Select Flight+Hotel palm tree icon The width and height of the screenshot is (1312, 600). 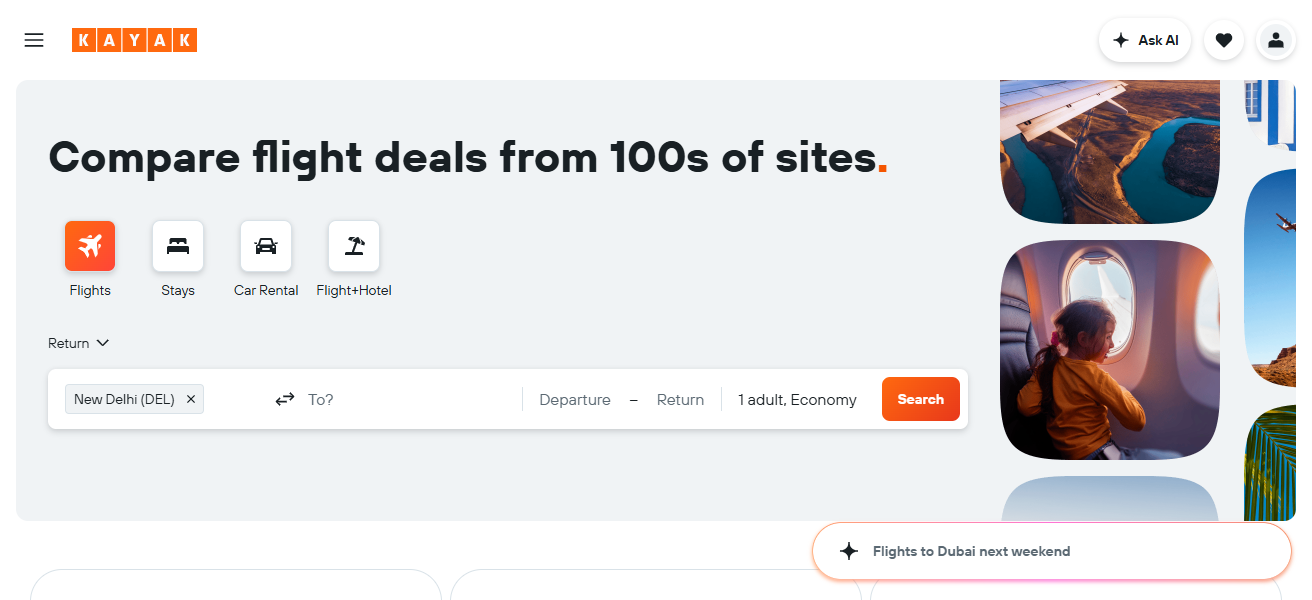pos(354,246)
